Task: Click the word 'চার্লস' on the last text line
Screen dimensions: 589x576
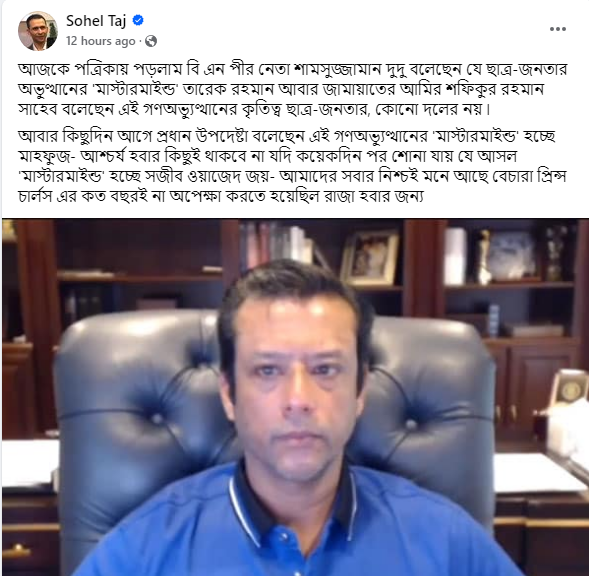Action: coord(35,196)
